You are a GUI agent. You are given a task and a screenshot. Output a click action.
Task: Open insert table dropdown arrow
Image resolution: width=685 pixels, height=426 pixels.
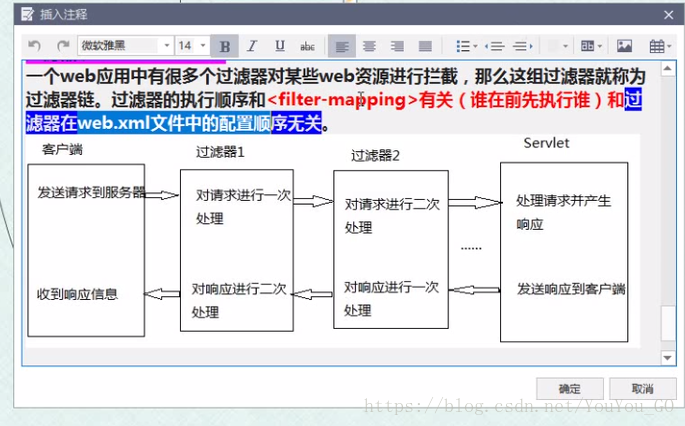(669, 46)
